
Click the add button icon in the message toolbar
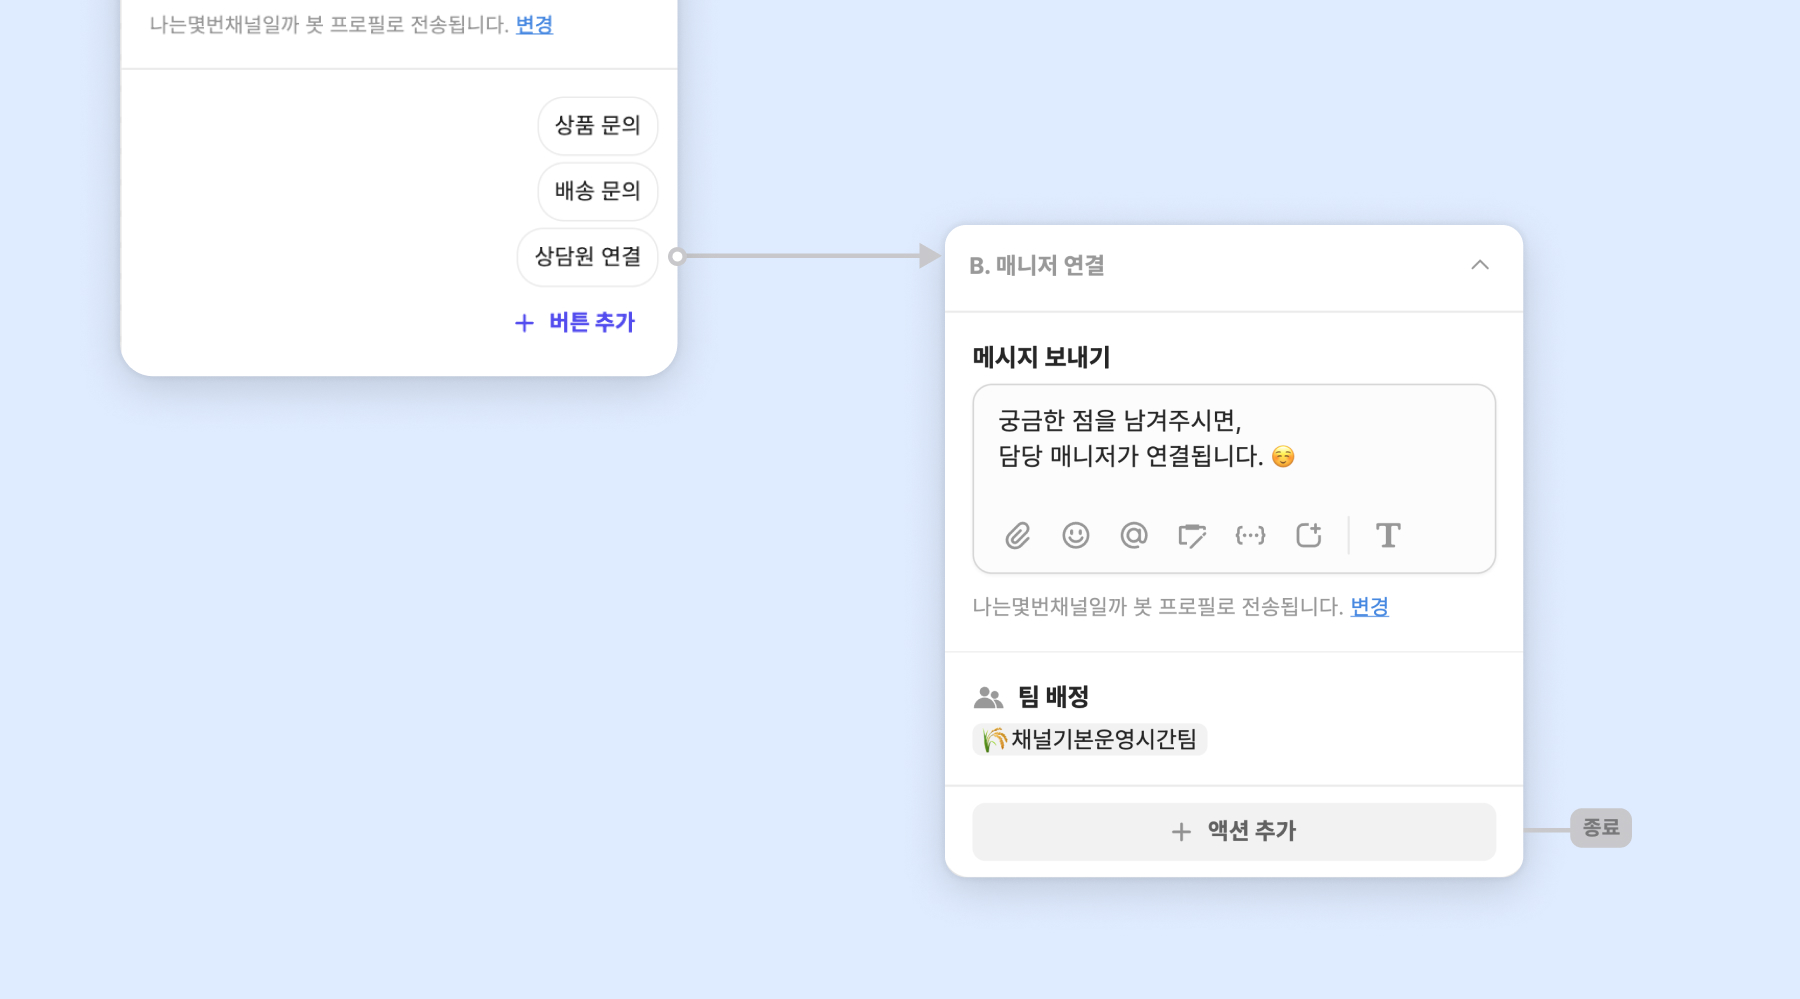[1308, 536]
